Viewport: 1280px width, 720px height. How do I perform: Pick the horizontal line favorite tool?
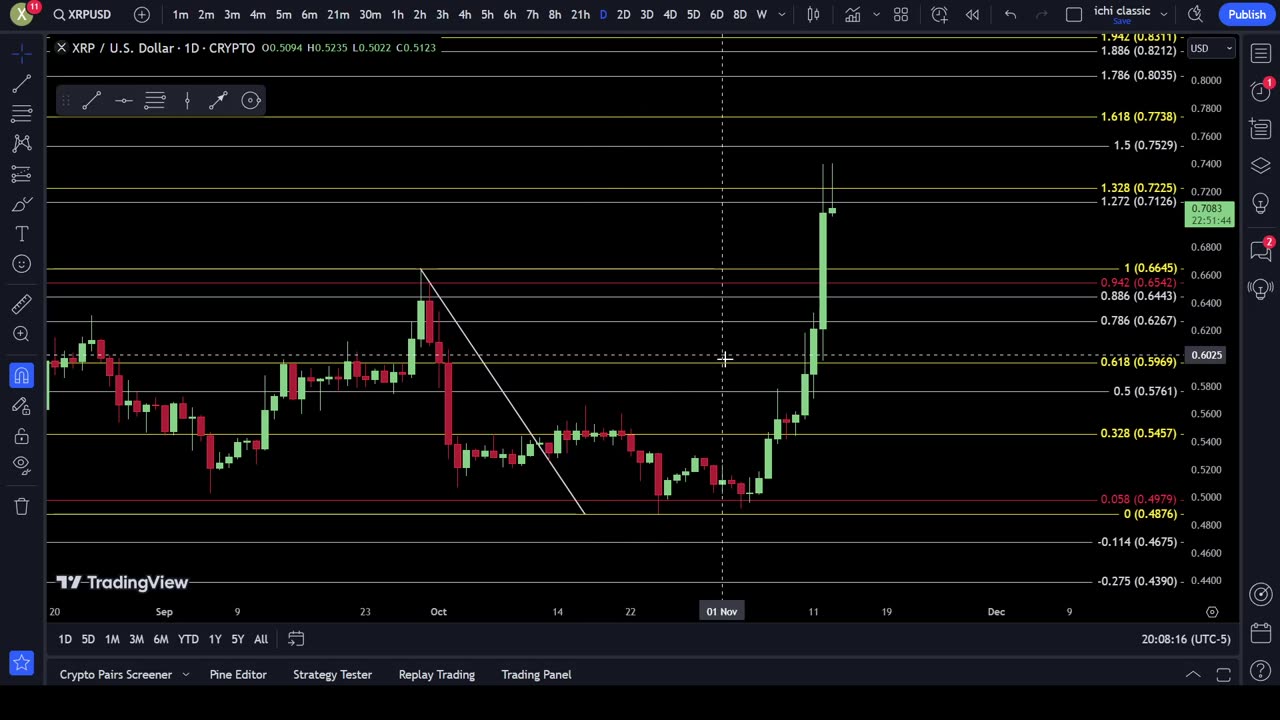pyautogui.click(x=123, y=100)
